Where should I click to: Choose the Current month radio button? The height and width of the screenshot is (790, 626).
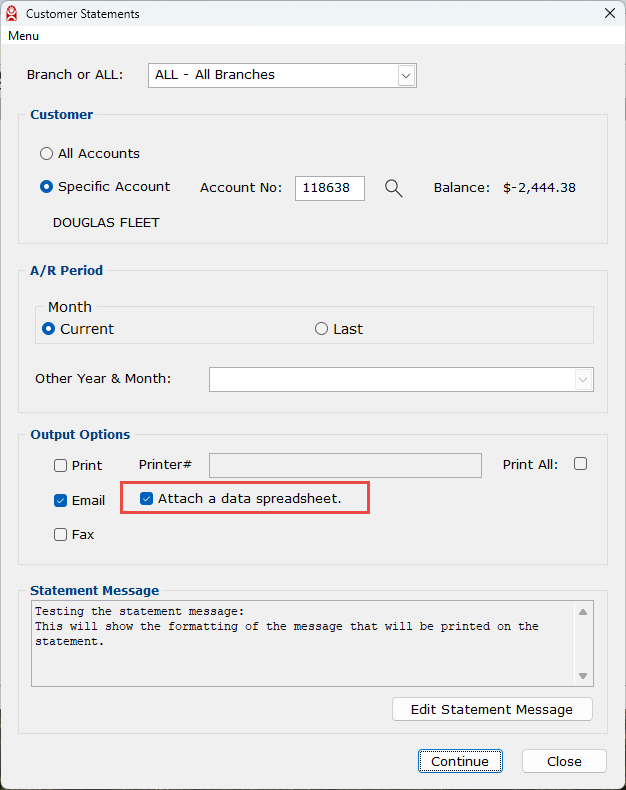[x=48, y=329]
